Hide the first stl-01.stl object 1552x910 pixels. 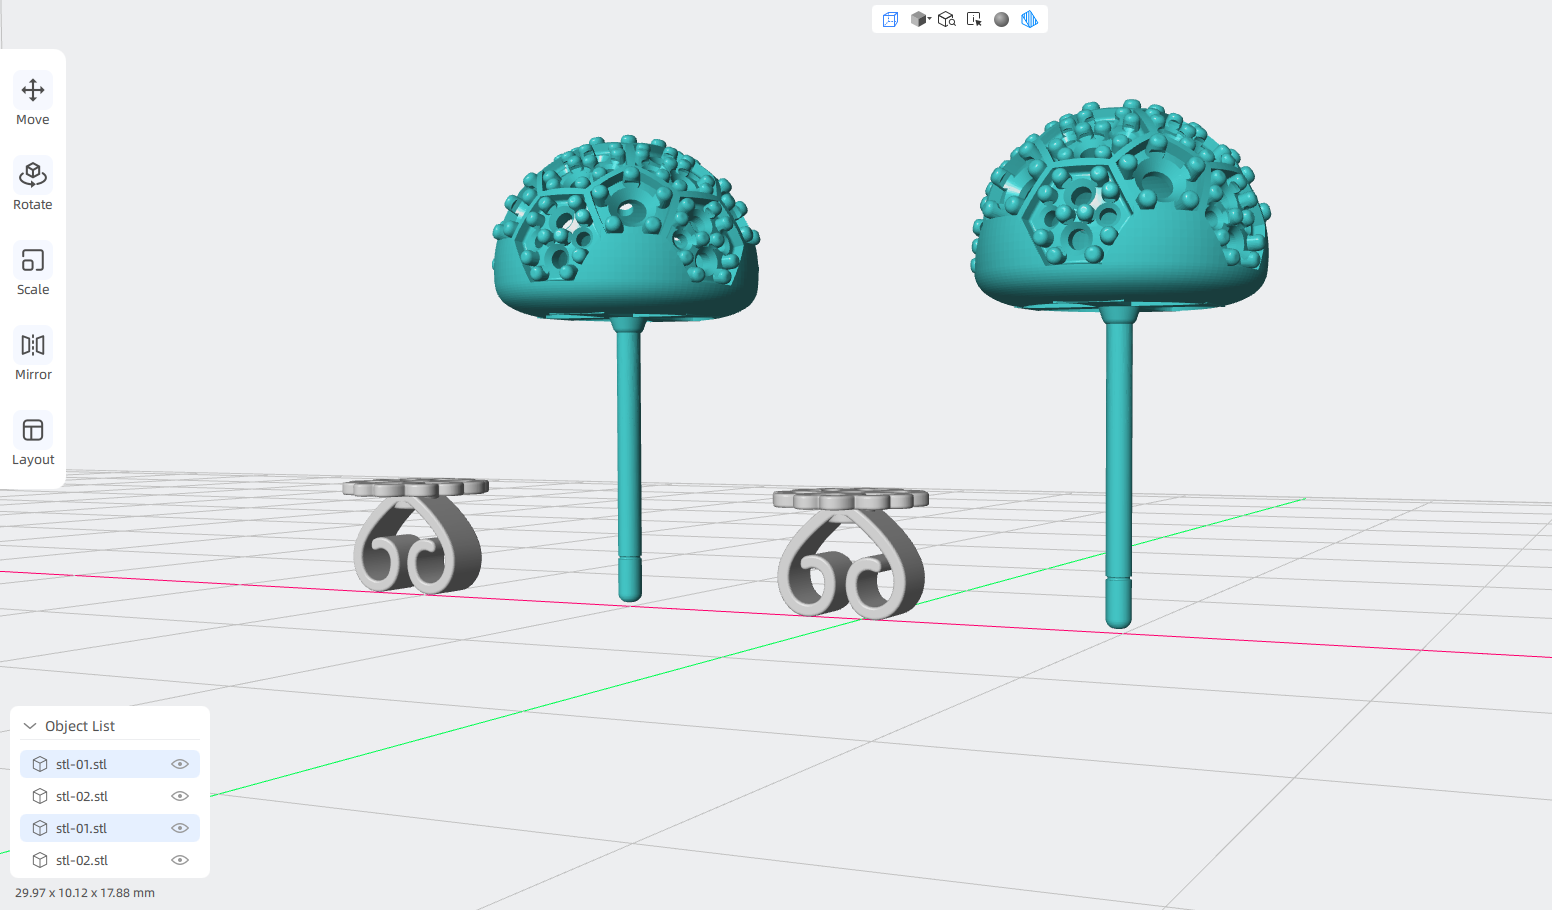(x=180, y=764)
